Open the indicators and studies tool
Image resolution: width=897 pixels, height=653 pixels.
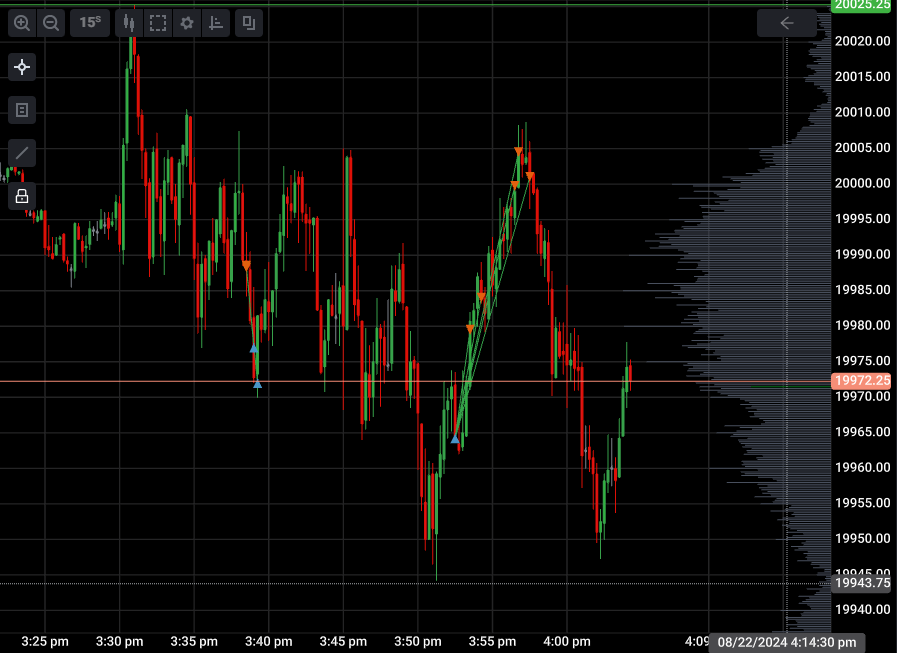pos(216,23)
